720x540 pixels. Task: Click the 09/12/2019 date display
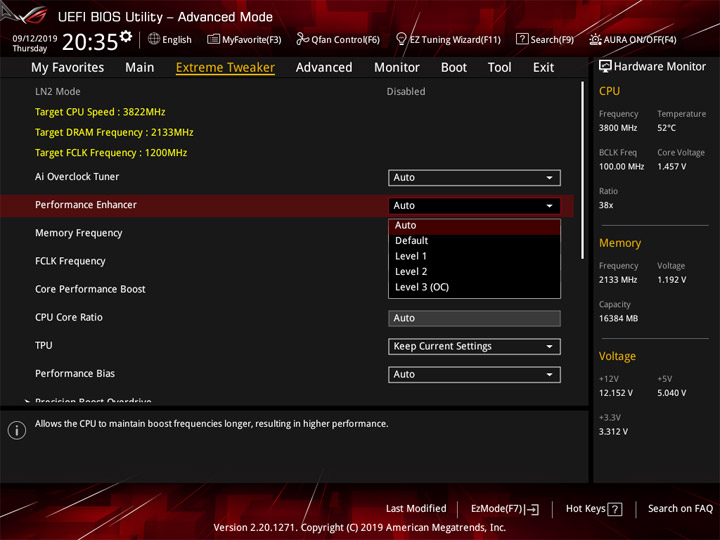pos(34,39)
